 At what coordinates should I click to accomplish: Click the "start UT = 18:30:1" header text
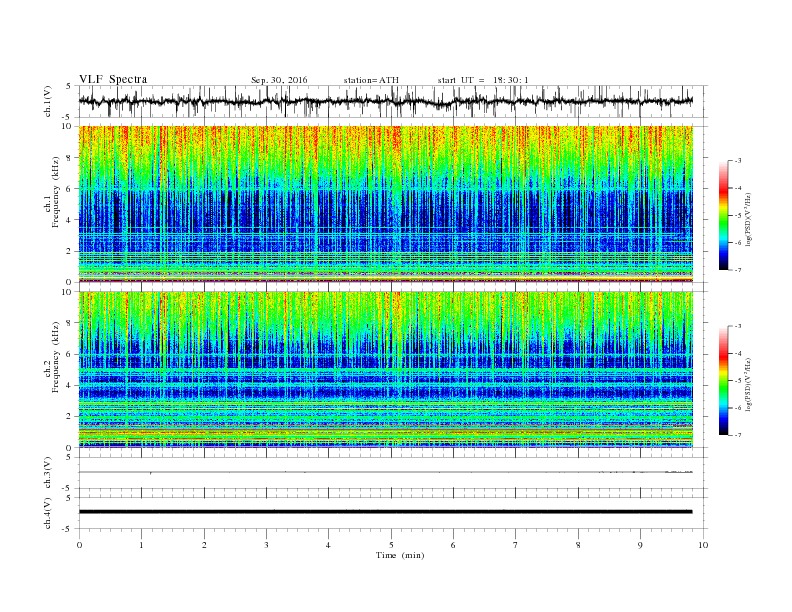pos(483,80)
